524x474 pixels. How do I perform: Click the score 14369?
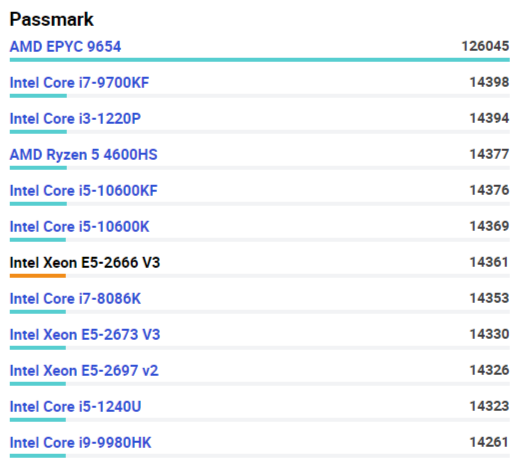tap(489, 226)
